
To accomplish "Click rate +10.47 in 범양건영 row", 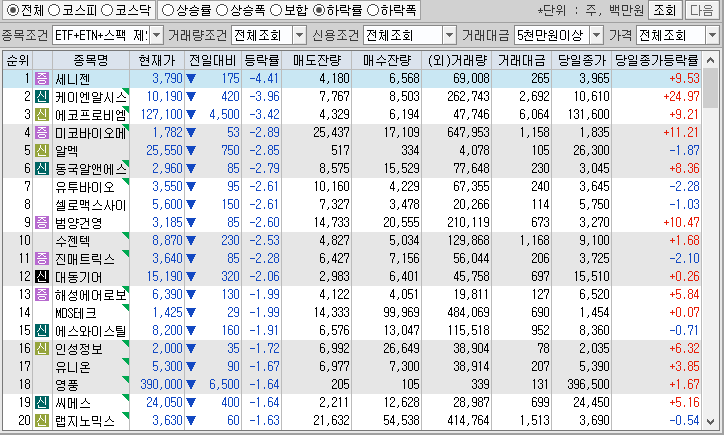I will click(x=681, y=223).
